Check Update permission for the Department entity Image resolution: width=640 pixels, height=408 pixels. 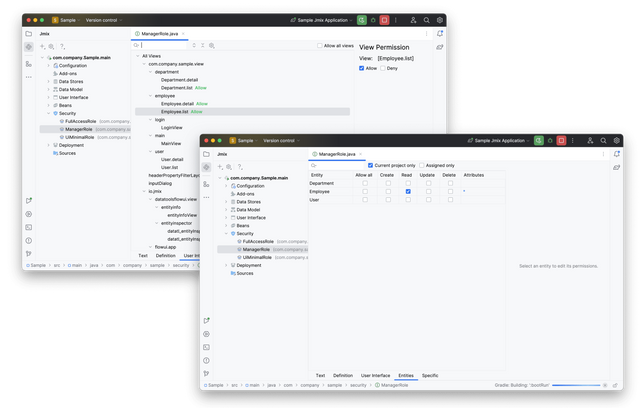tap(428, 183)
